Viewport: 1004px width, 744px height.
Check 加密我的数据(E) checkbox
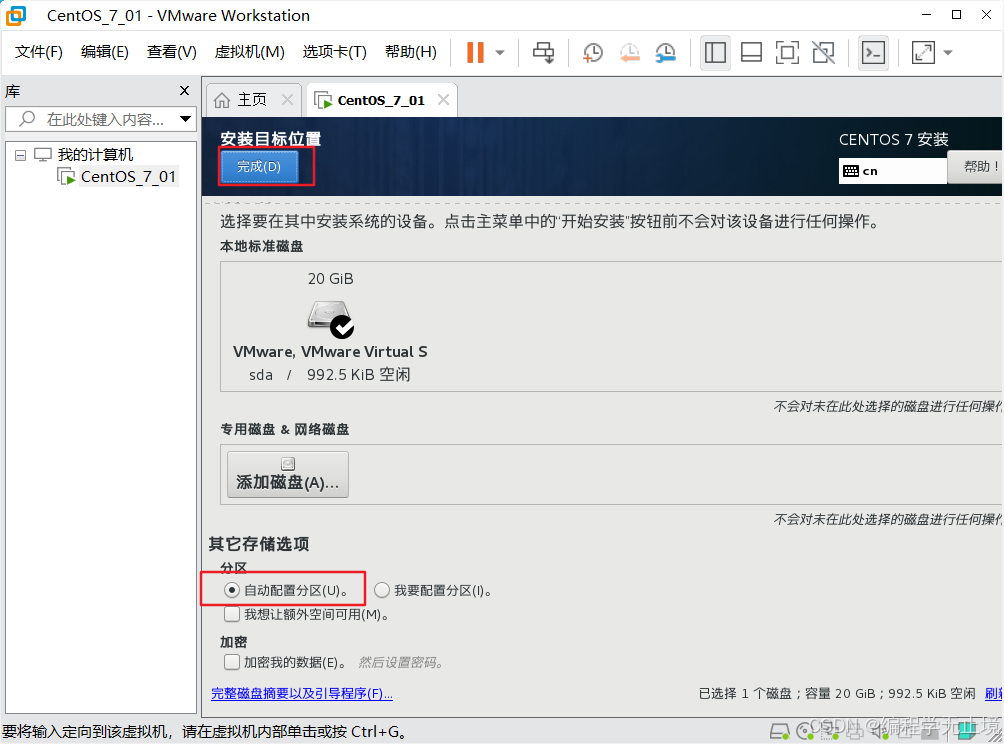[x=232, y=661]
